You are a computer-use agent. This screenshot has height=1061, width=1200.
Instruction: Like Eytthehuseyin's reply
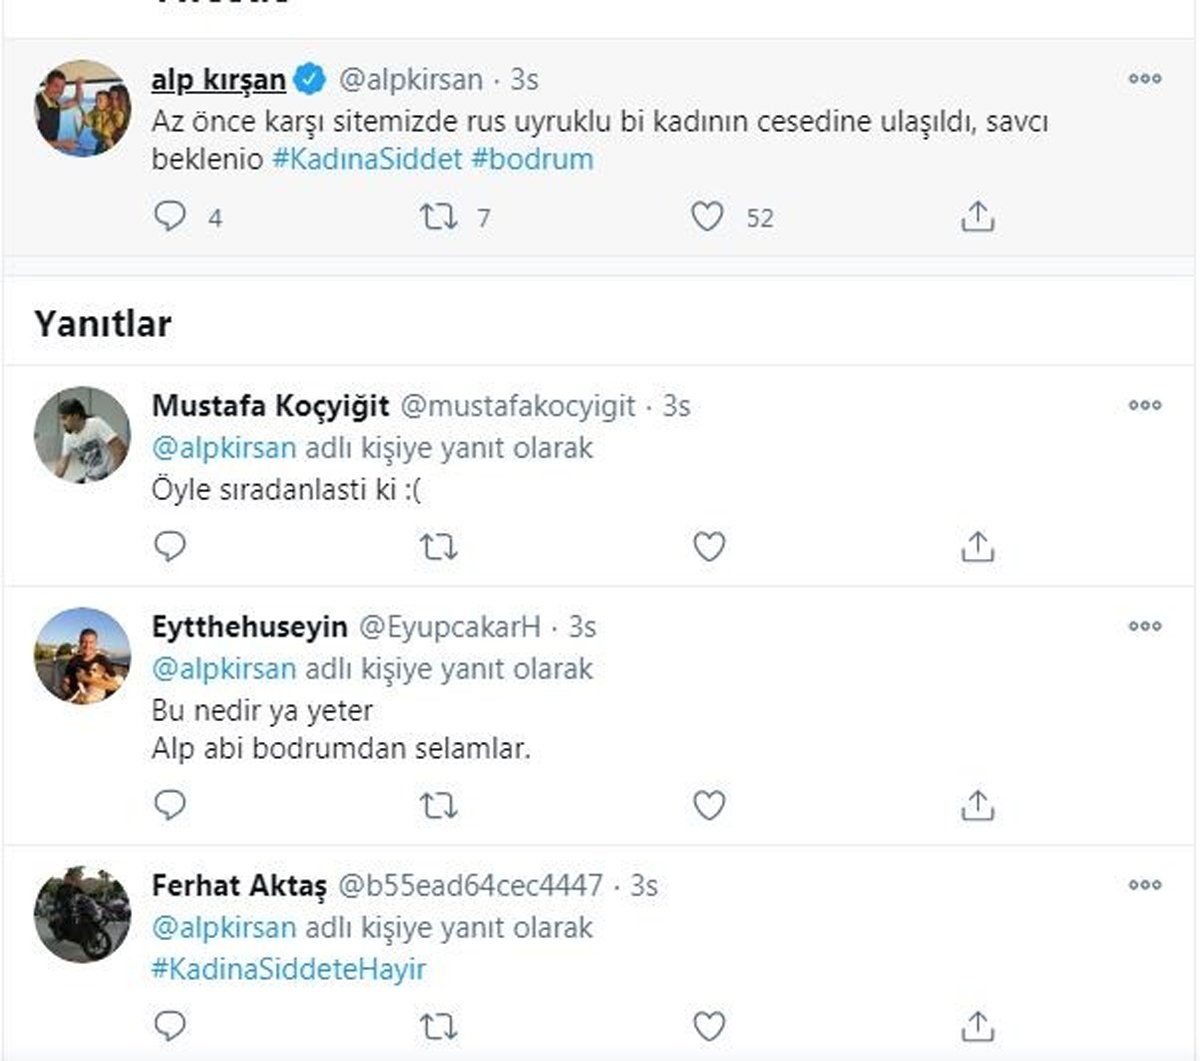(709, 805)
